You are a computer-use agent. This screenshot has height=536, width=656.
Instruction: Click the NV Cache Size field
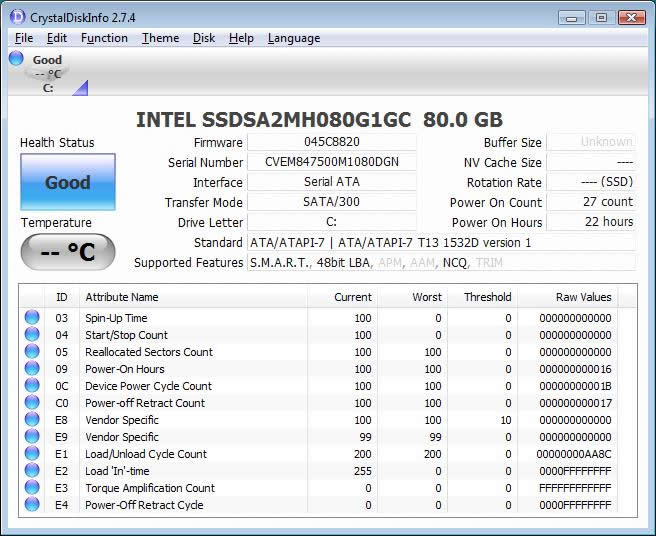[592, 162]
